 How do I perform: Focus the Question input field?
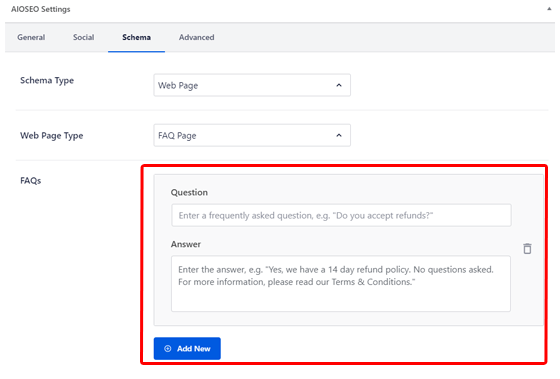[341, 215]
